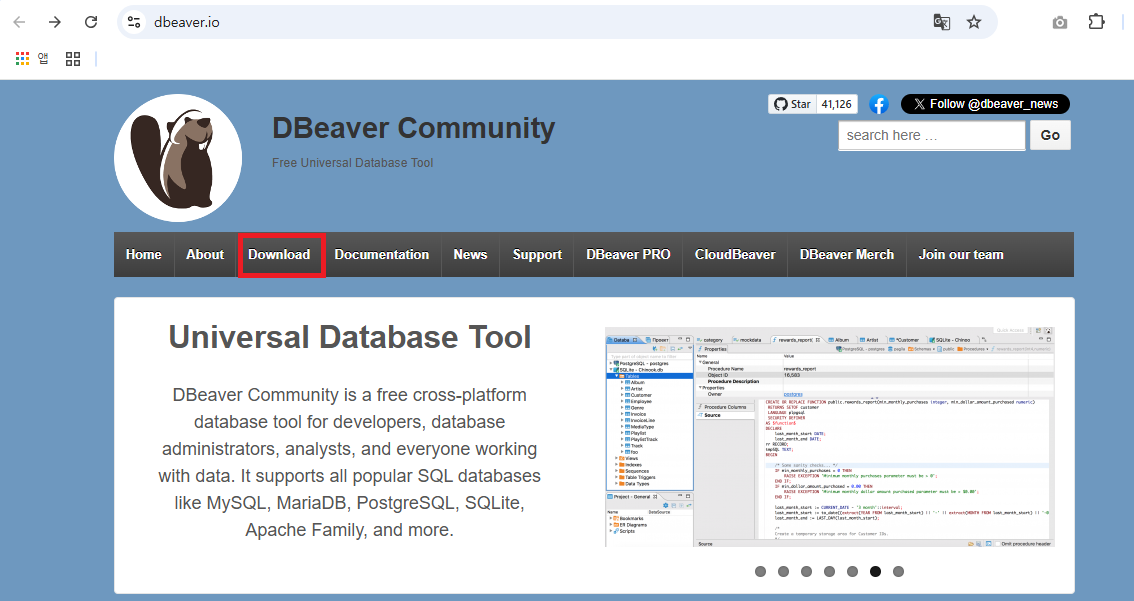Open the translate page icon
Image resolution: width=1134 pixels, height=601 pixels.
coord(941,22)
